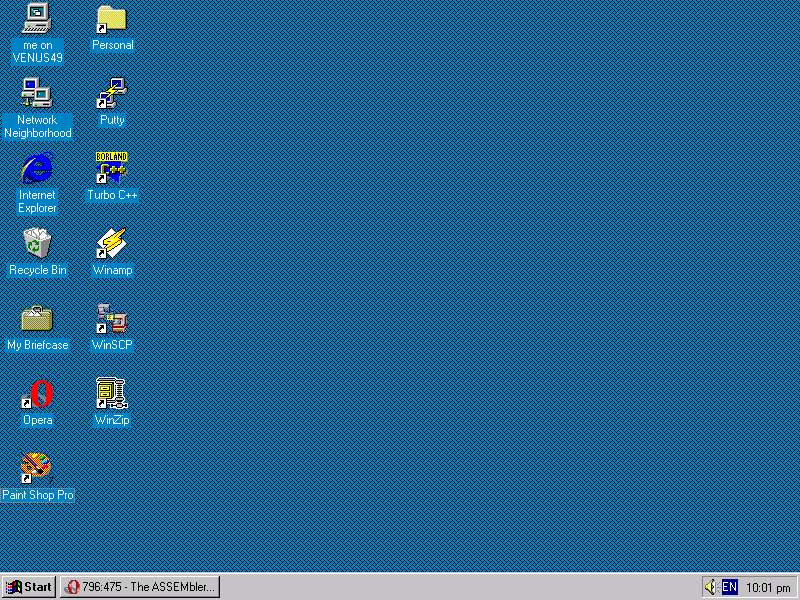Select the WinSCP shortcut icon
This screenshot has width=800, height=600.
coord(112,317)
